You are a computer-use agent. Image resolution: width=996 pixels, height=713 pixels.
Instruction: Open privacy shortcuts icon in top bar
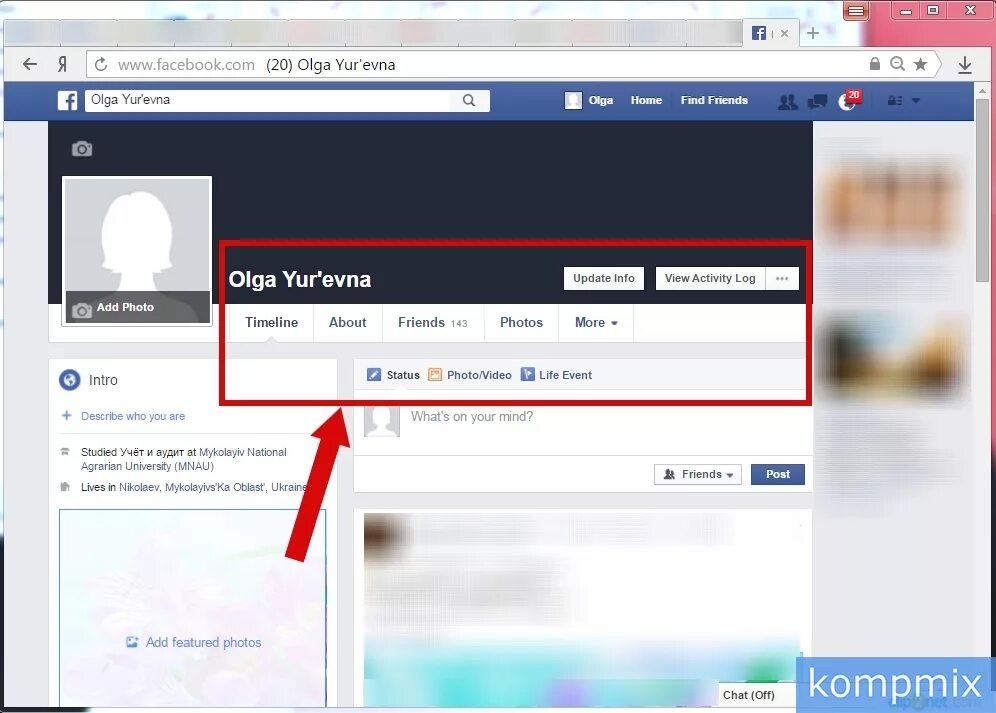click(x=894, y=100)
